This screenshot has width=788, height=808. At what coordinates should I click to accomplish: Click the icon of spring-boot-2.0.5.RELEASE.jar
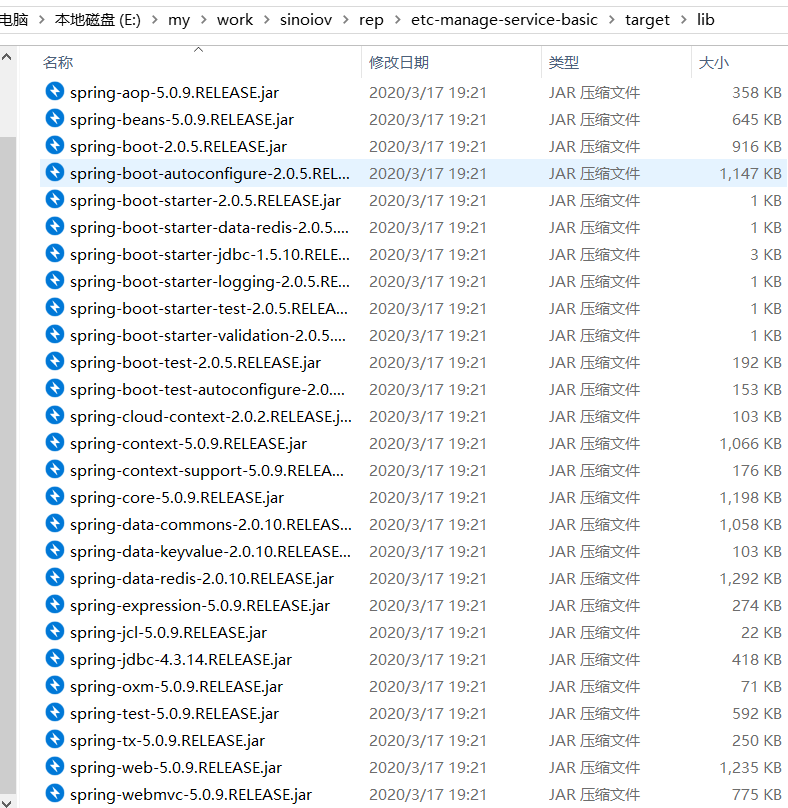(55, 145)
